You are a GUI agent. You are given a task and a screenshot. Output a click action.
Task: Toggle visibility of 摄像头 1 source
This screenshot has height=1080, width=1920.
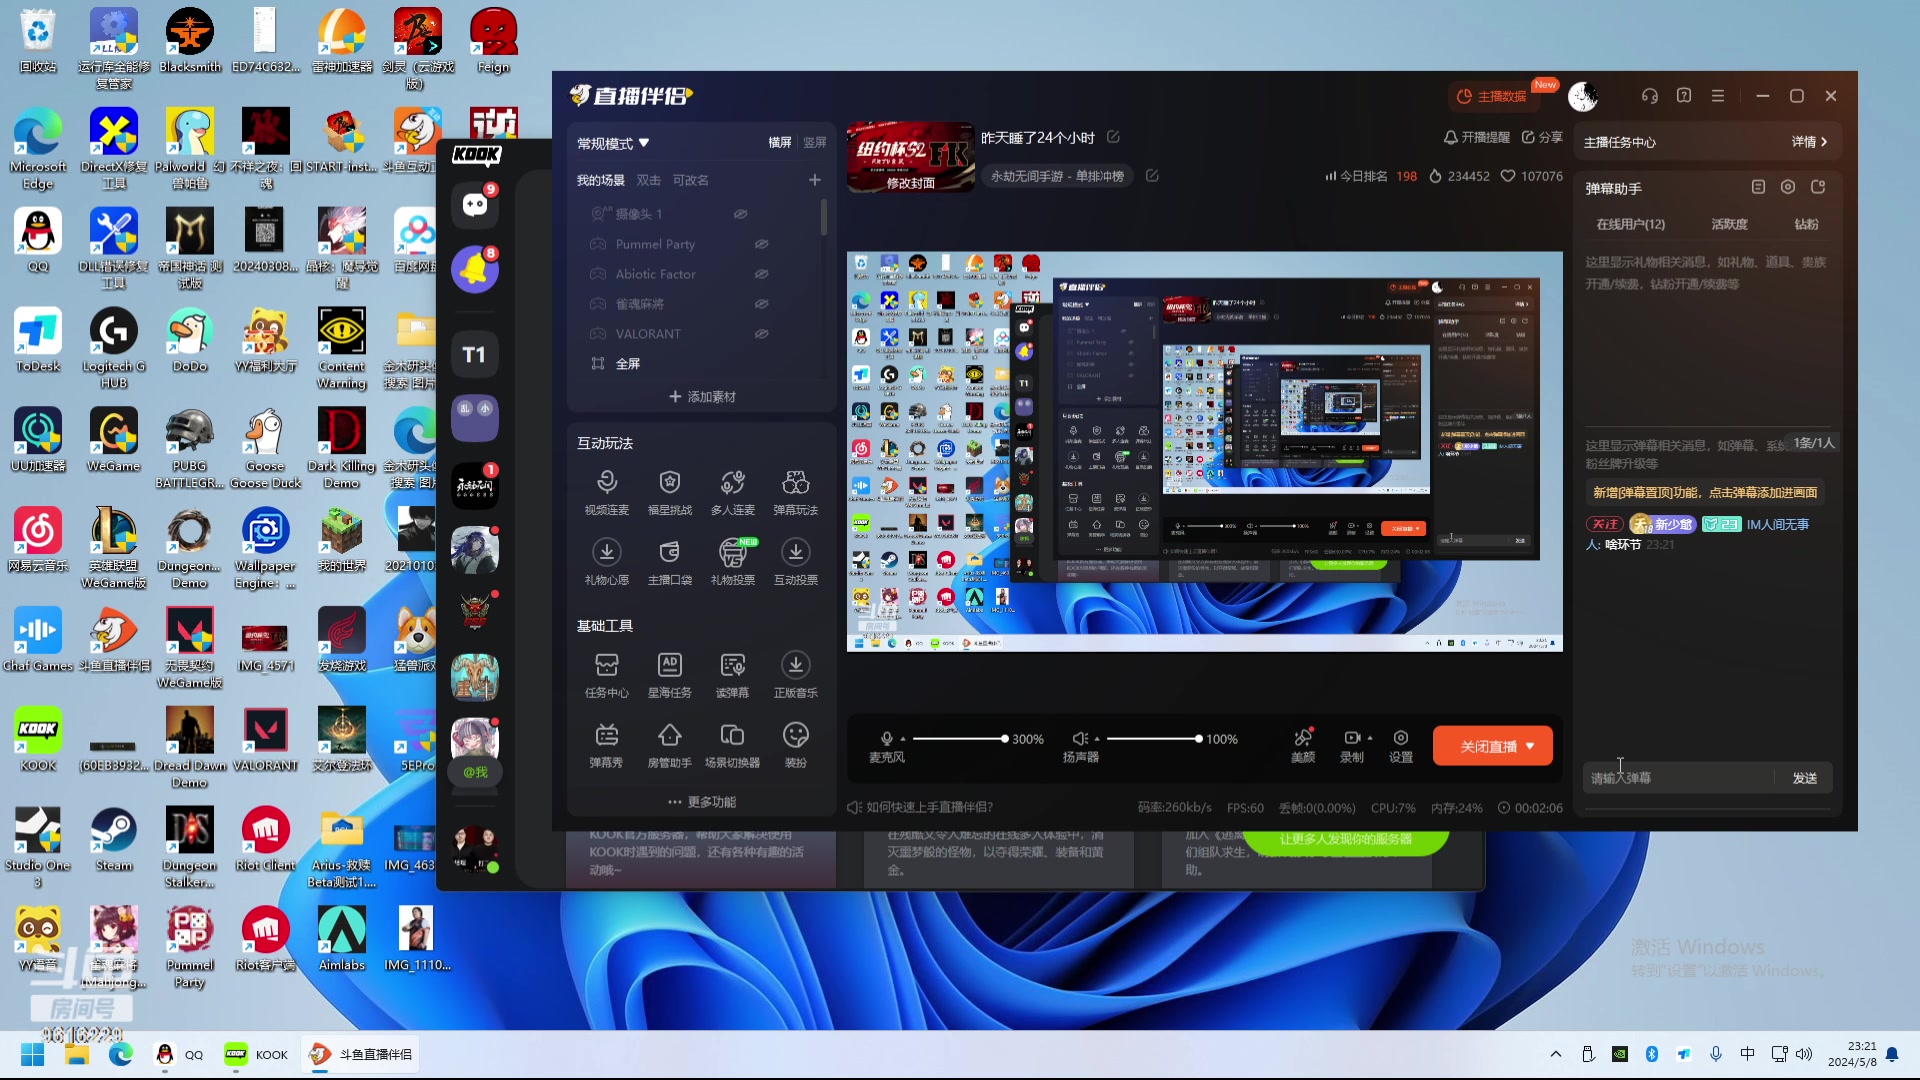point(741,214)
